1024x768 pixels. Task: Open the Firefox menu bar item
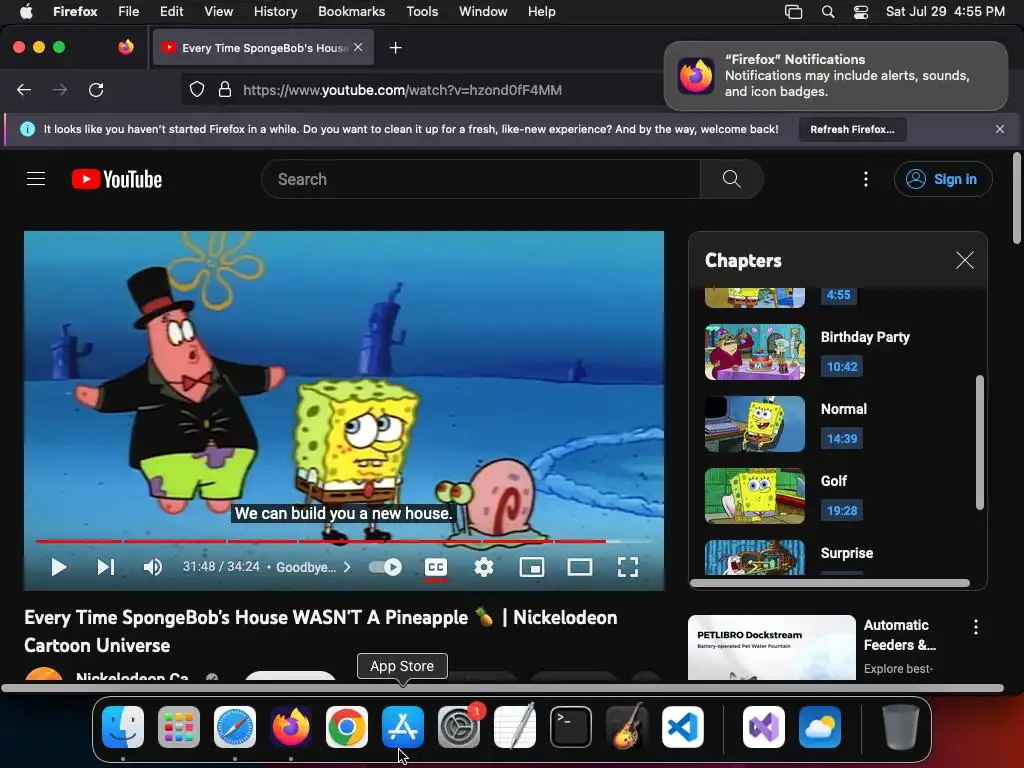click(x=75, y=11)
